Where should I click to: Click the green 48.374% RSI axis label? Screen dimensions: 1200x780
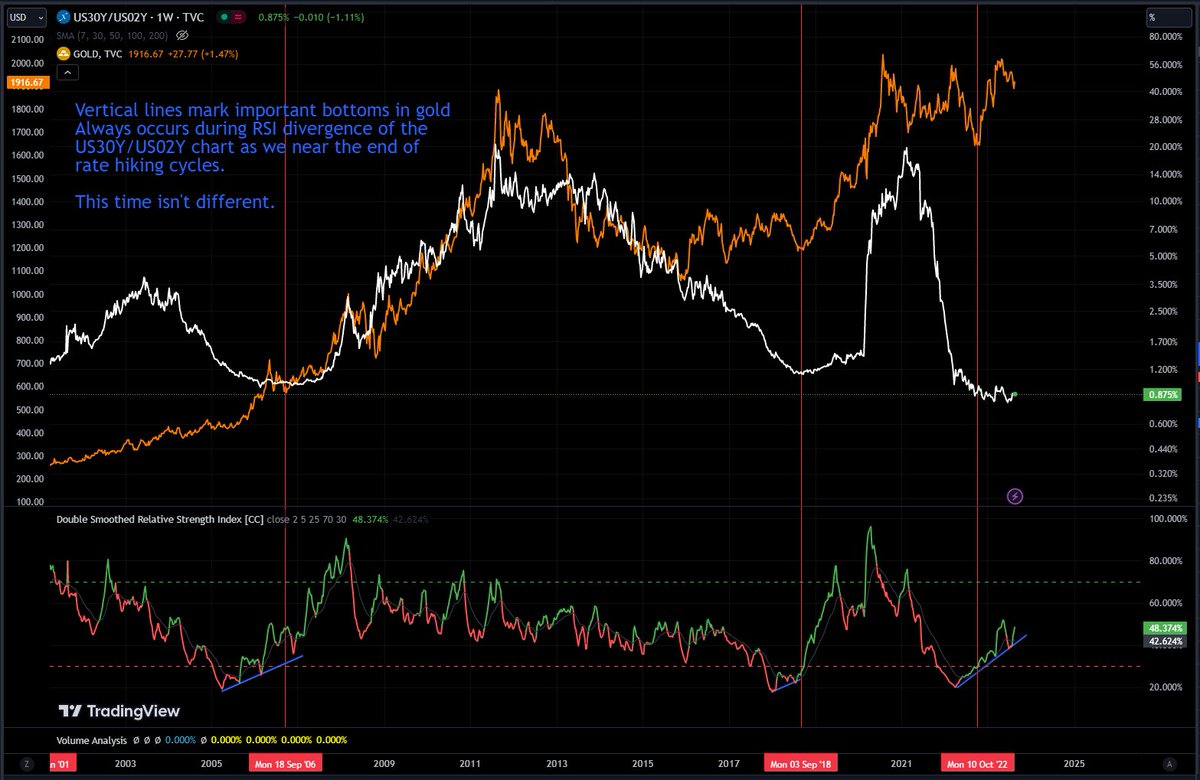(x=1164, y=628)
